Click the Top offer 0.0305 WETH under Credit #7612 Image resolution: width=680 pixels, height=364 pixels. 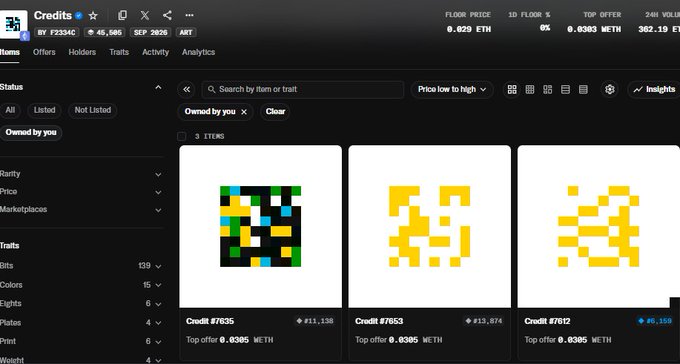pyautogui.click(x=568, y=340)
